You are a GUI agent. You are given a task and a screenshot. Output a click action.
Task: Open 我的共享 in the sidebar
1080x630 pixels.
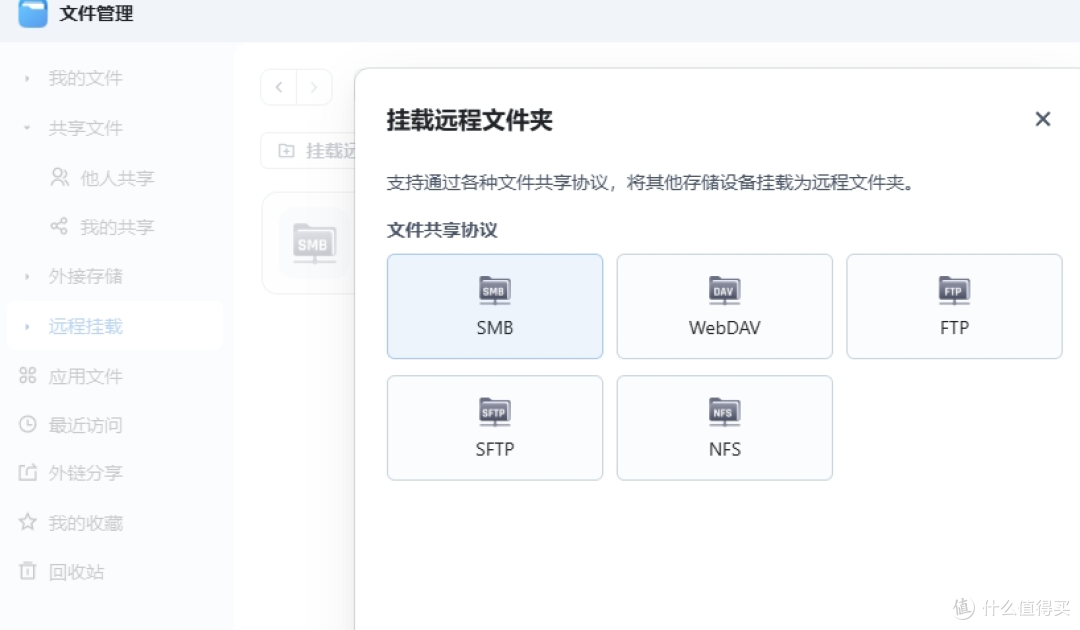tap(117, 227)
